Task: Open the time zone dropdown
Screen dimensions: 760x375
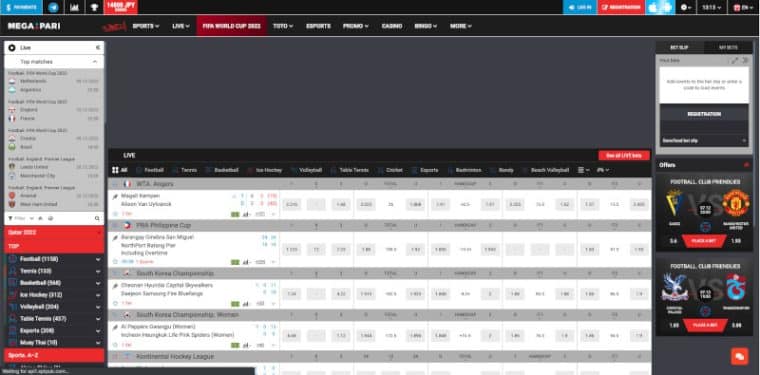Action: [712, 7]
